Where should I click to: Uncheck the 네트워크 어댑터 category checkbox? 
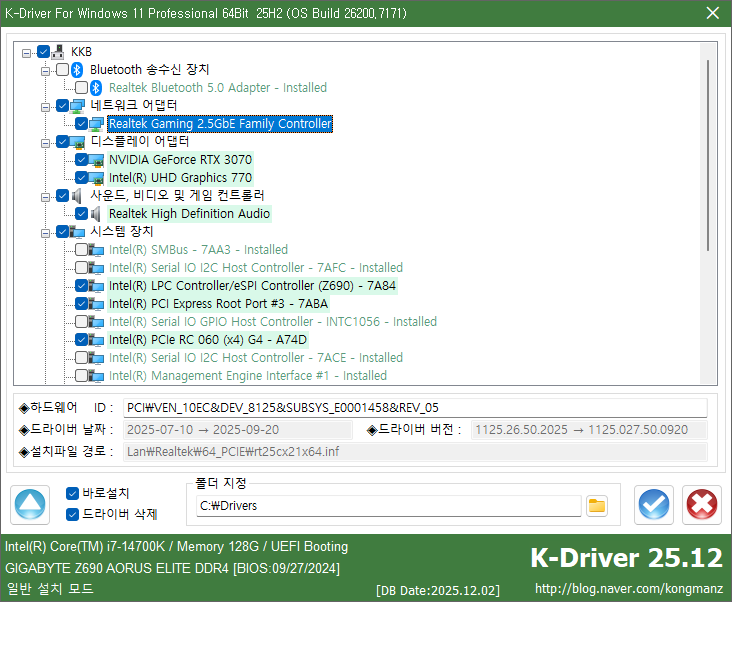63,106
